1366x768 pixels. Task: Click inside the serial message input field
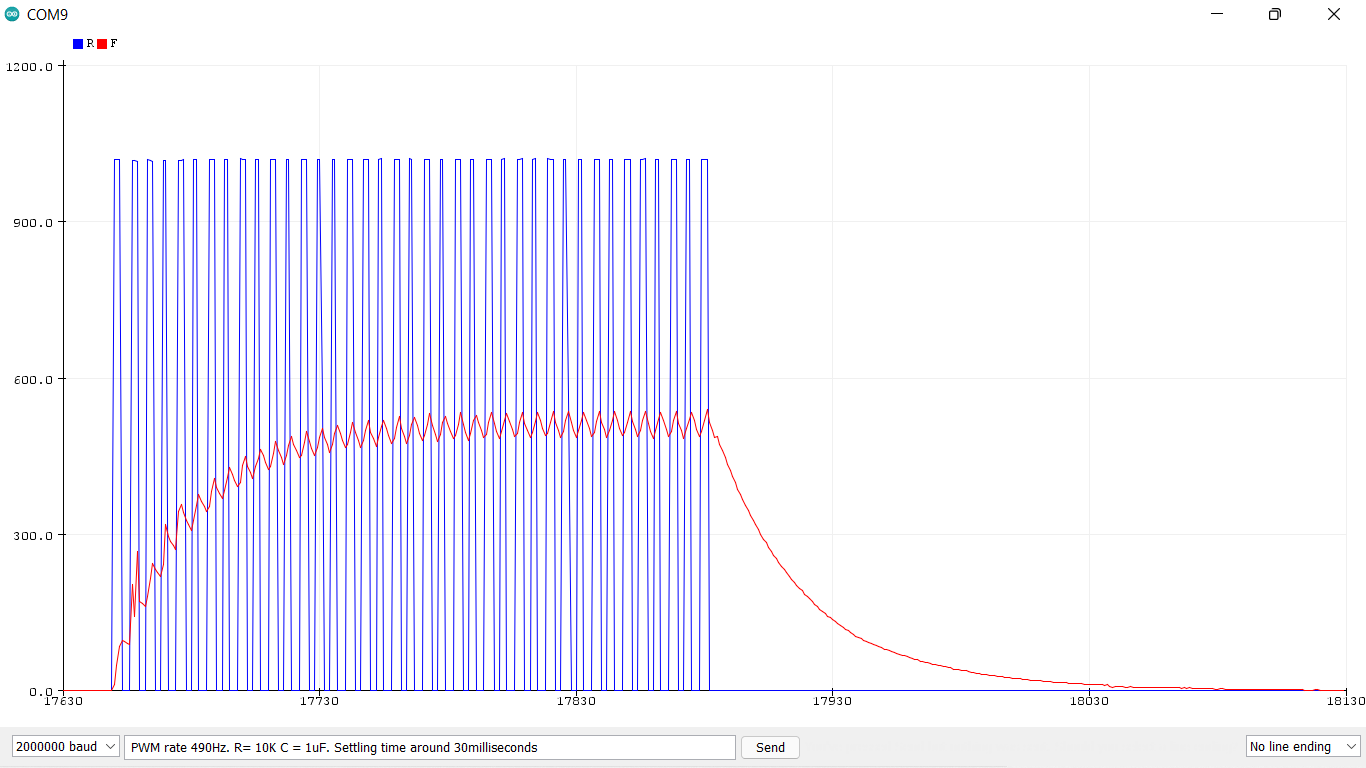(x=430, y=747)
